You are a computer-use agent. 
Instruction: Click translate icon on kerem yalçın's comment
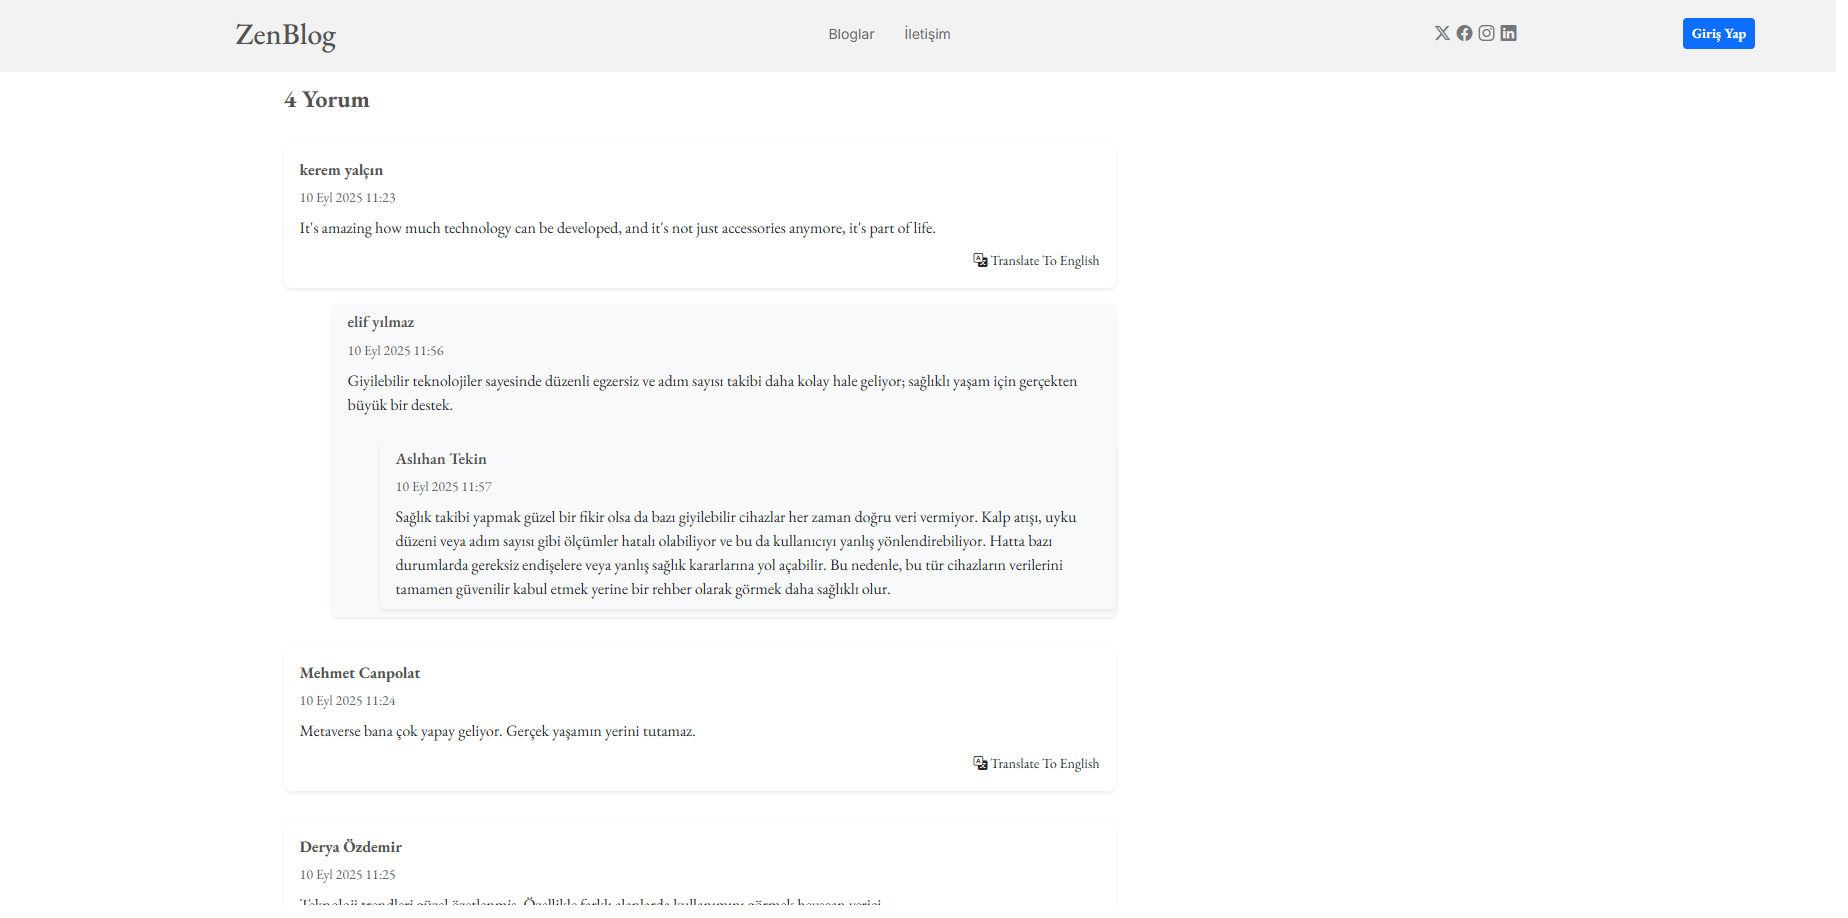(x=980, y=260)
